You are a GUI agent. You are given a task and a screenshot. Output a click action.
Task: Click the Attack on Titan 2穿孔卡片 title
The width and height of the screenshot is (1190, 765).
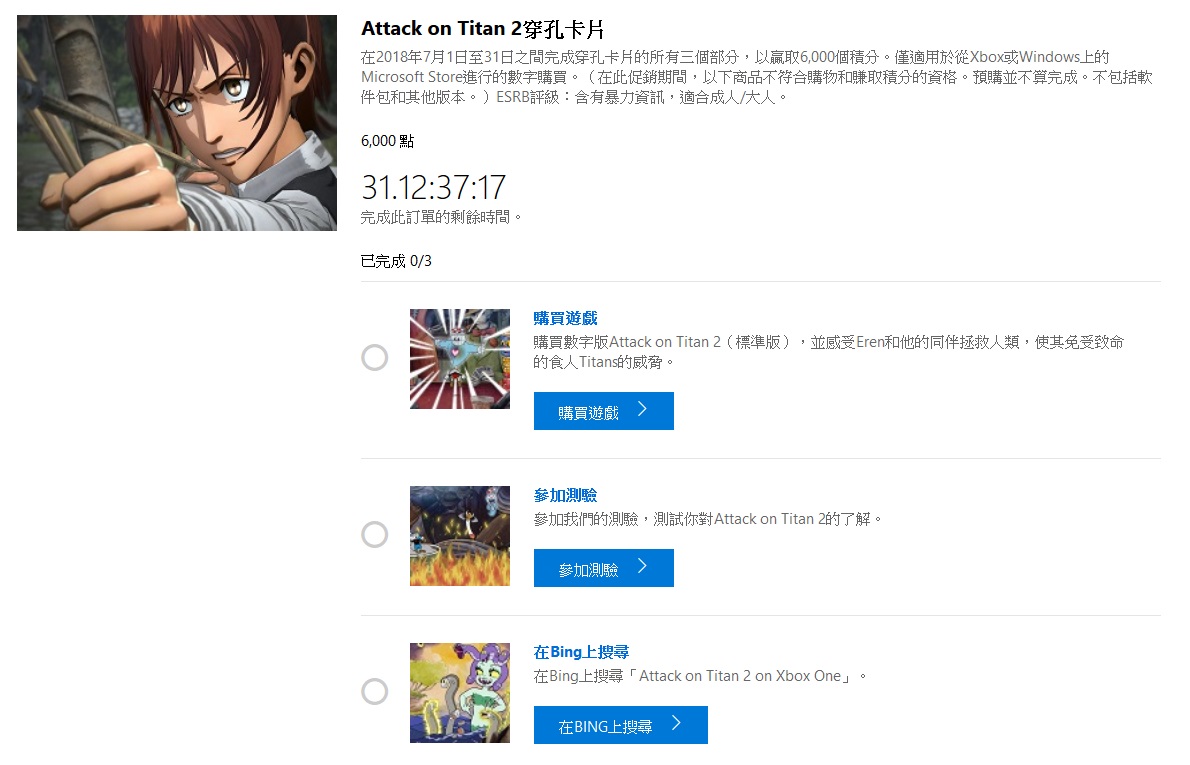coord(483,29)
